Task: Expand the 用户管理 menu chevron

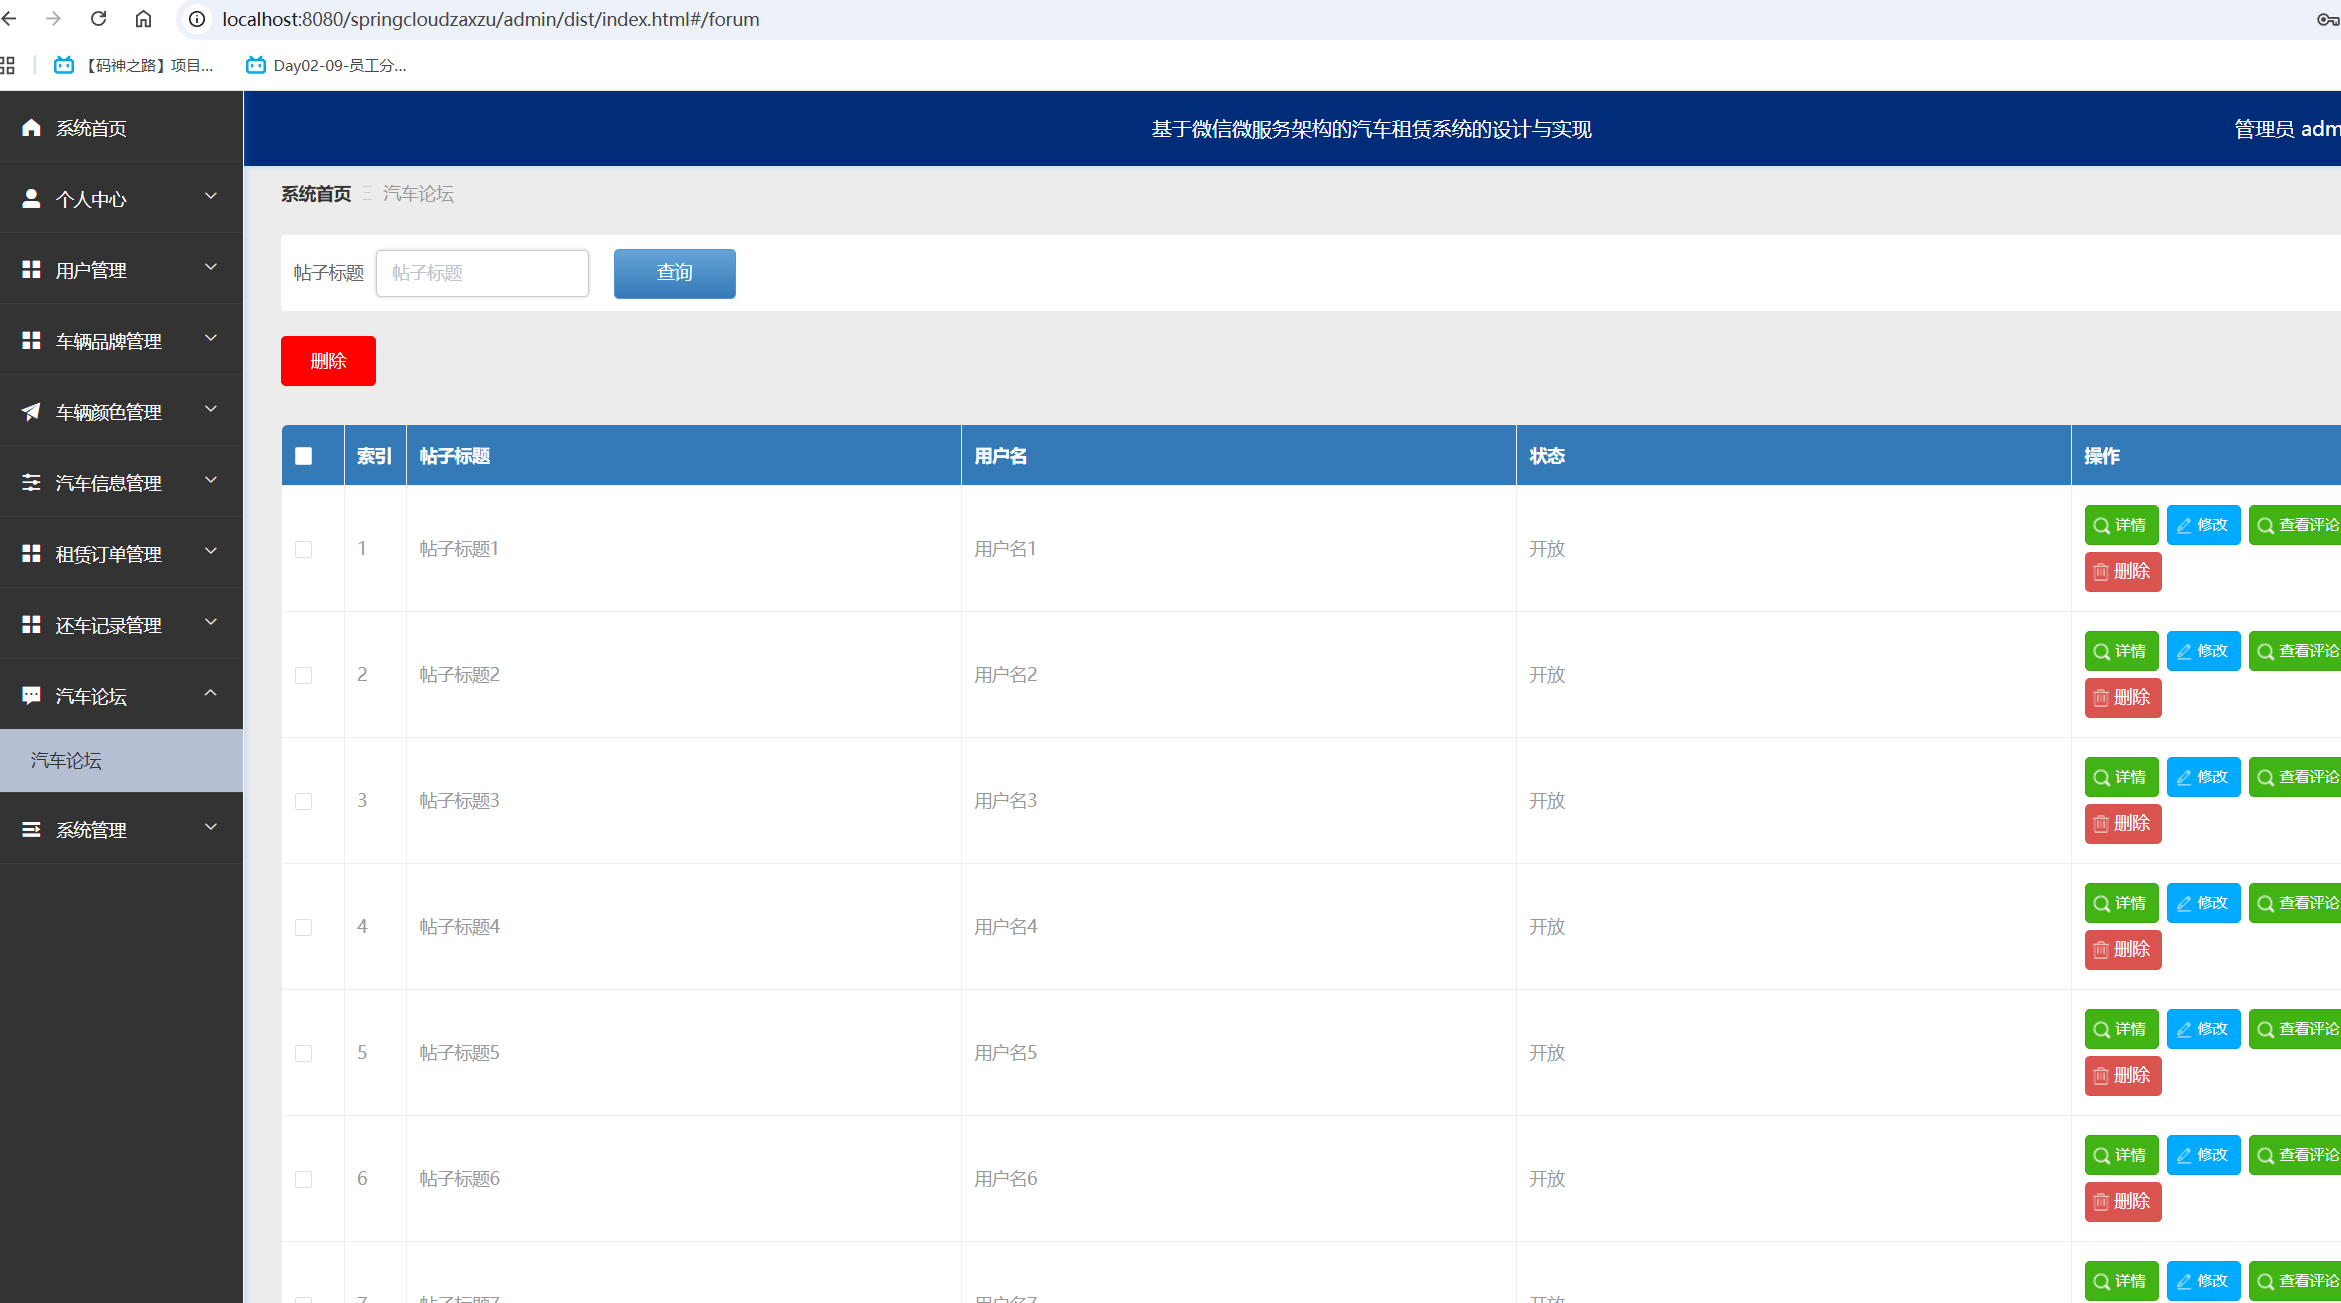Action: tap(211, 268)
